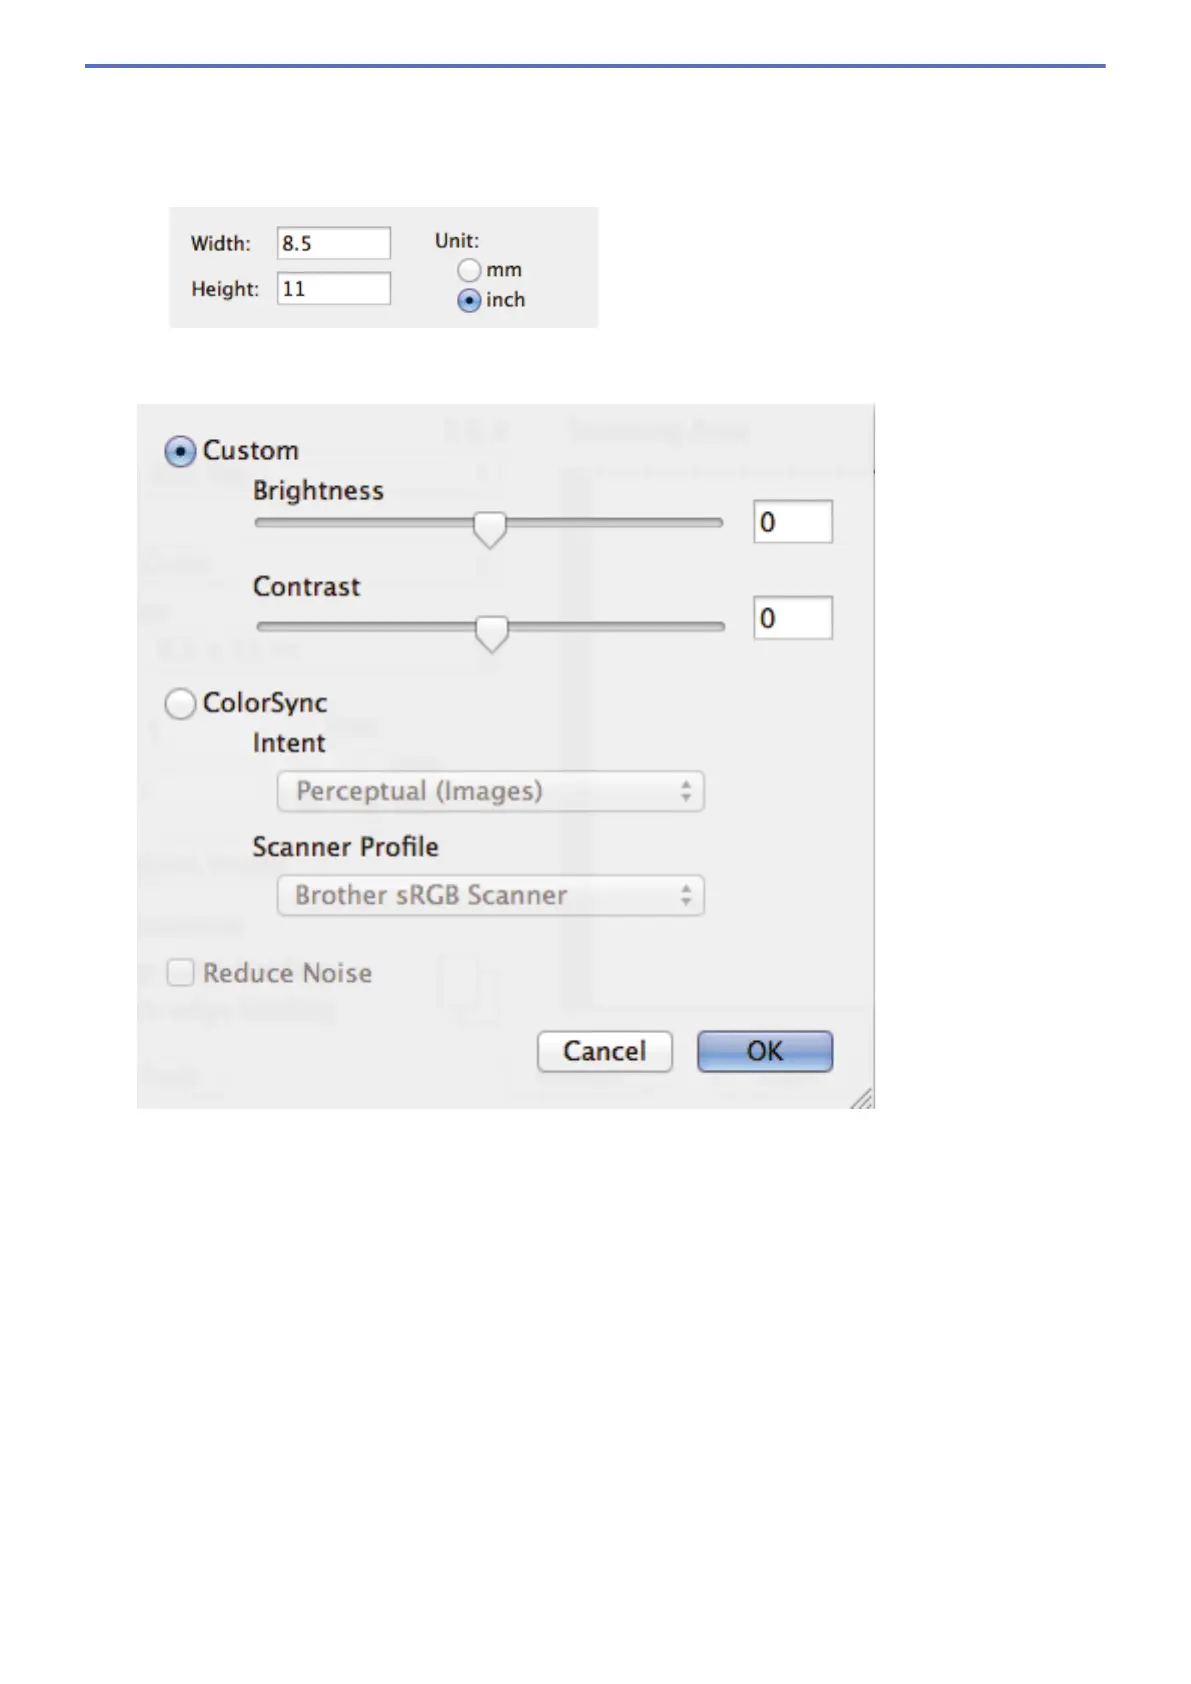
Task: Click the dialog resize grip corner
Action: 862,1098
